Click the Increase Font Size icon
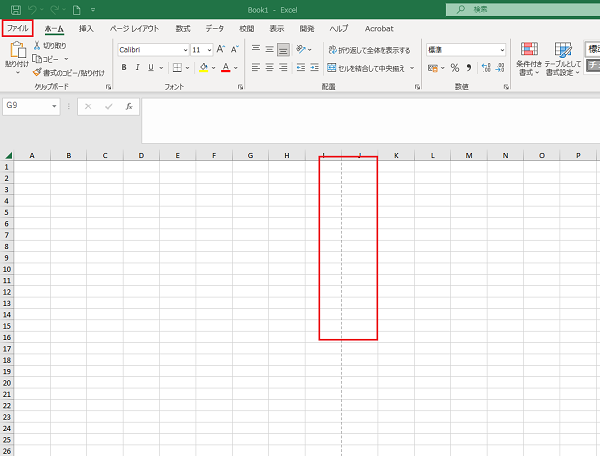Screen dimensions: 600x456 tap(220, 49)
